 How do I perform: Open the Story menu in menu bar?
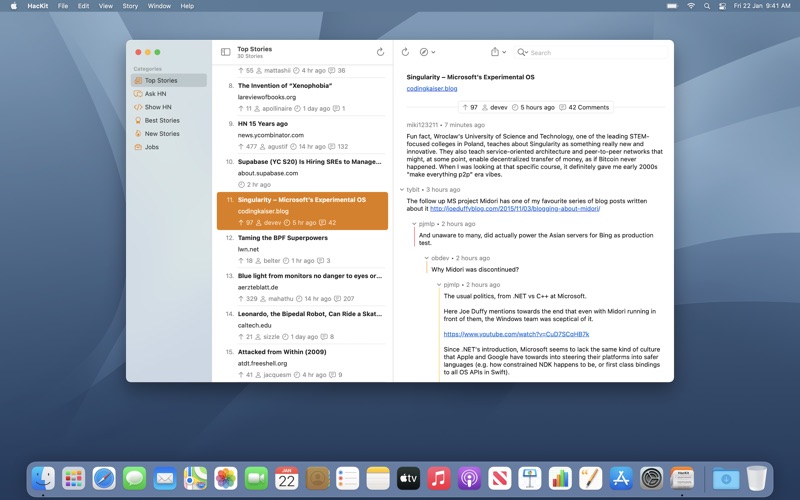click(130, 6)
